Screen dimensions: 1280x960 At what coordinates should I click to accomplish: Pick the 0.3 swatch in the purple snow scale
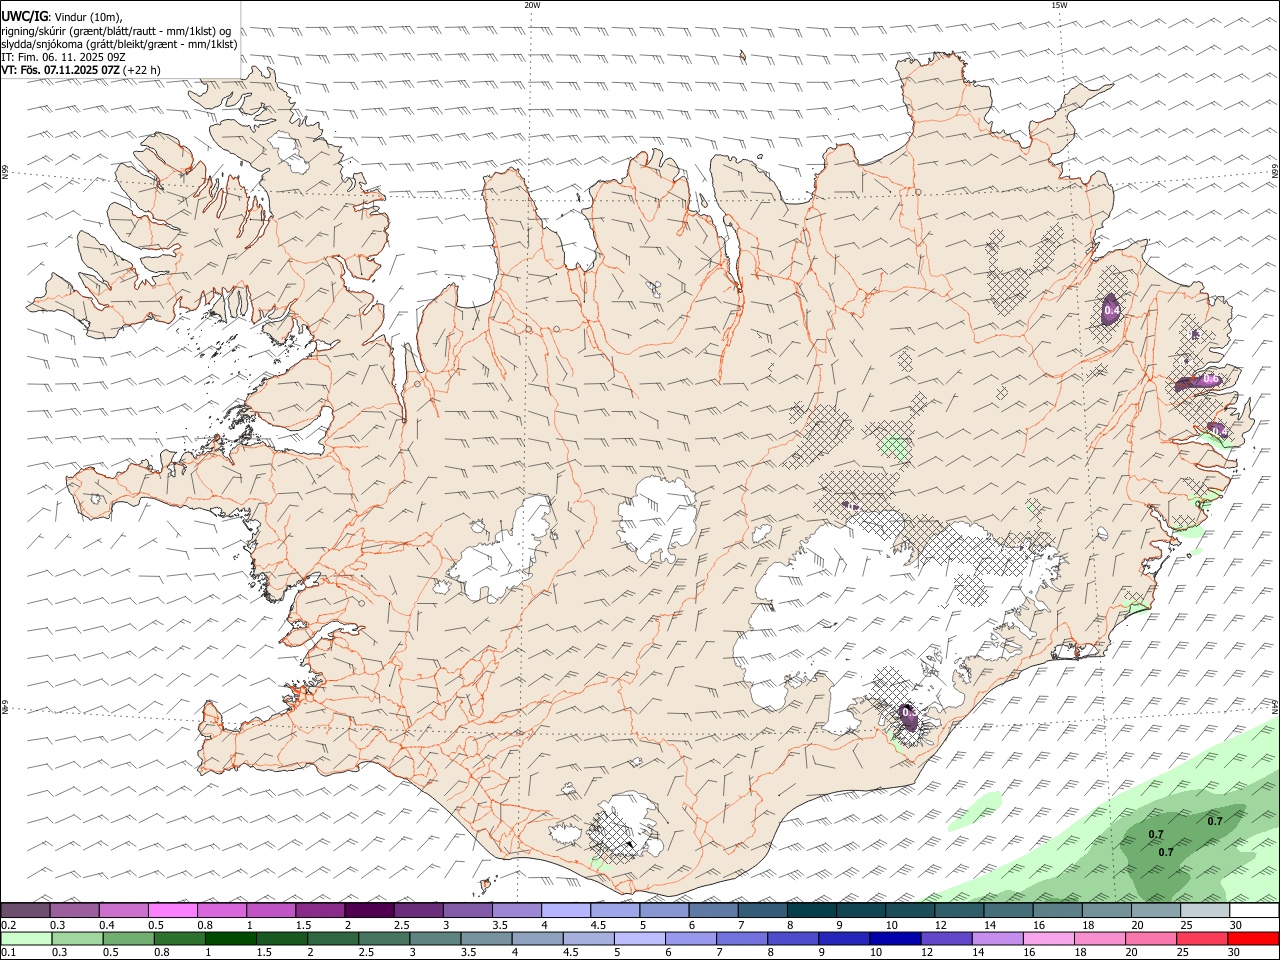(x=74, y=910)
